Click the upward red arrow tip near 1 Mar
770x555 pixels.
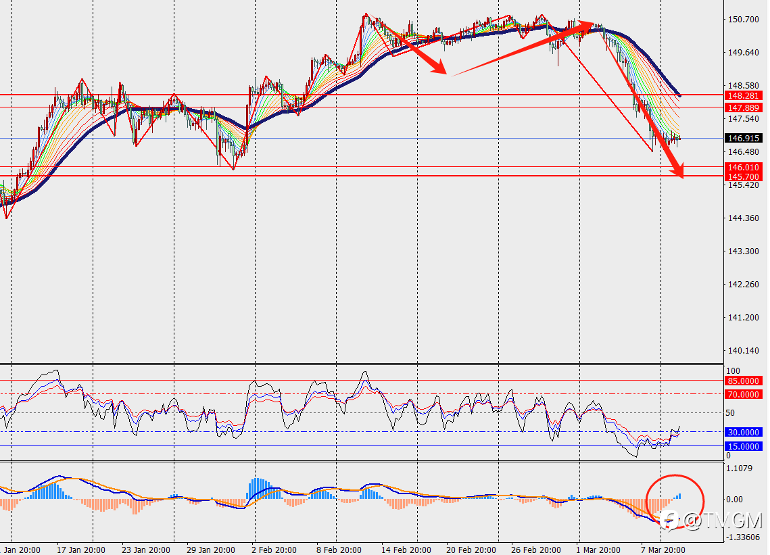point(587,25)
